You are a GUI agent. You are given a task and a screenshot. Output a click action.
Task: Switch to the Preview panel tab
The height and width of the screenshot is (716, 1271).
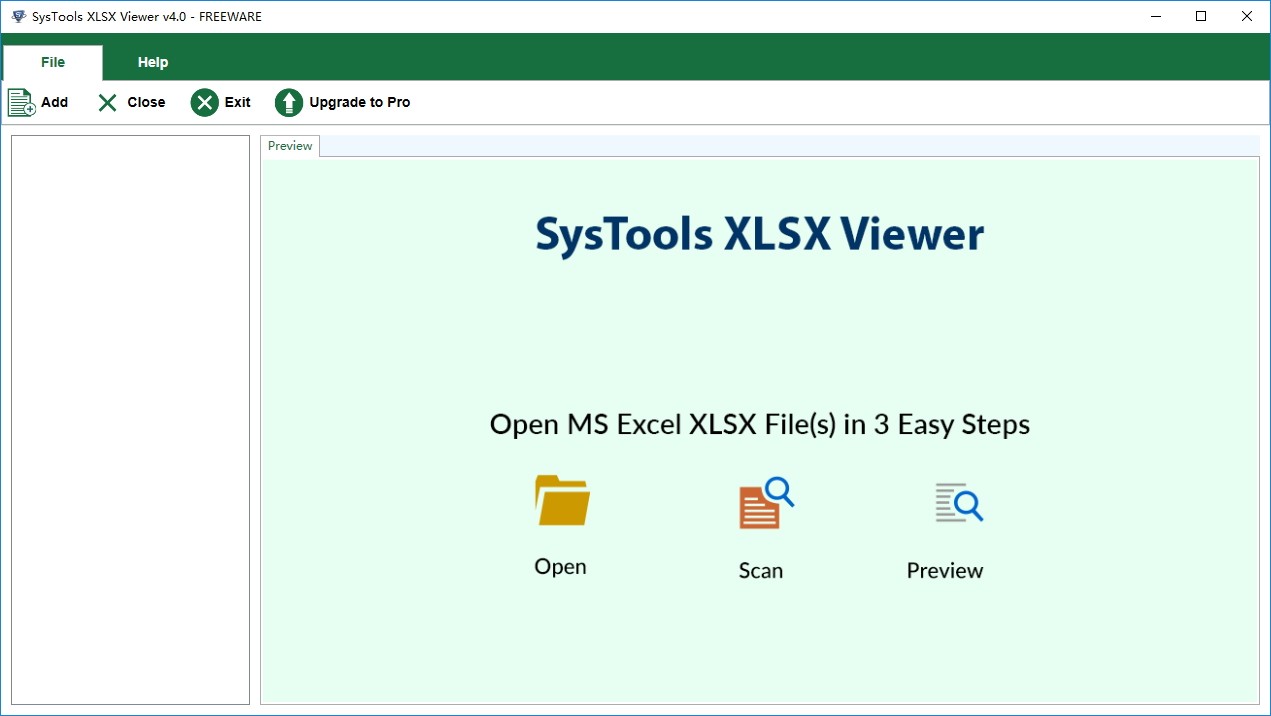tap(290, 146)
